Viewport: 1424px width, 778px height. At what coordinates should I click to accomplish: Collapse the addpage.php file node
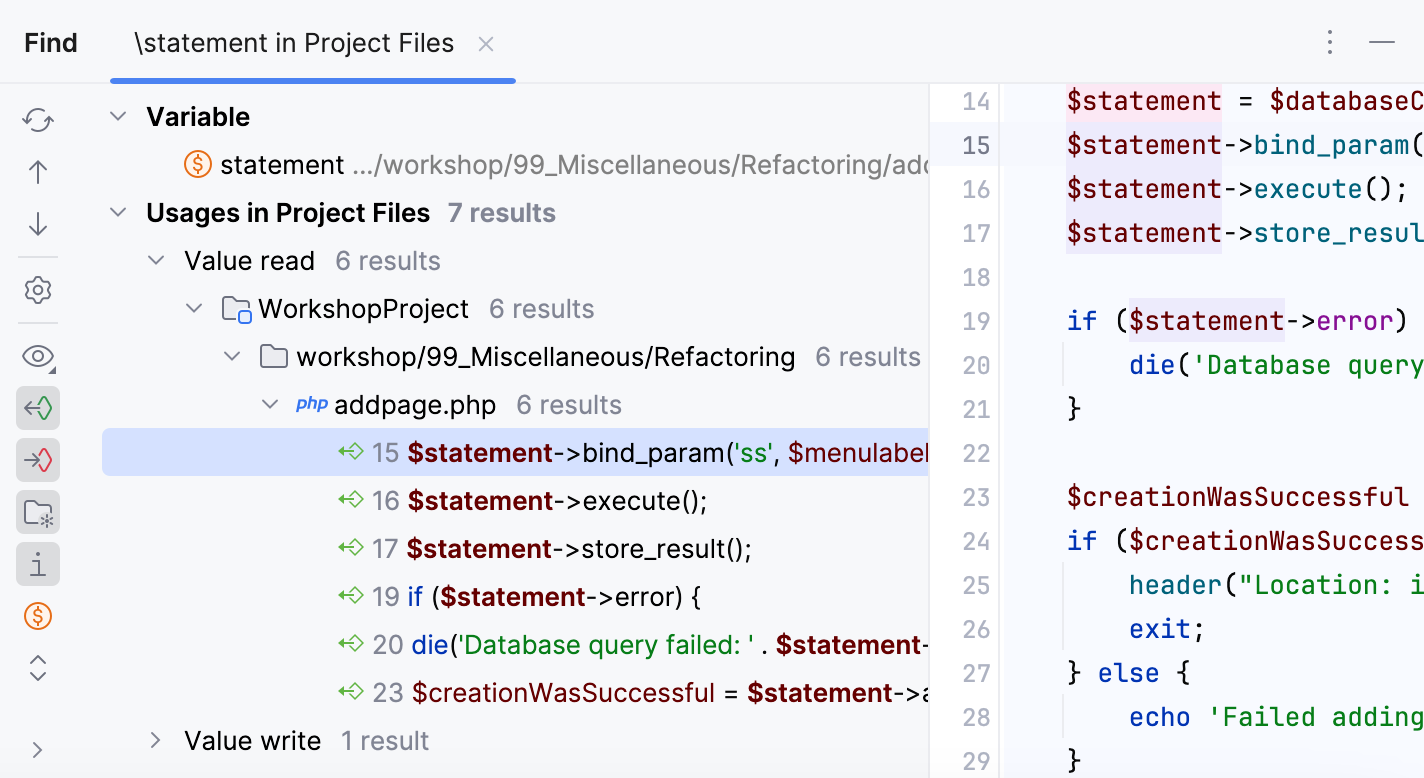coord(269,405)
